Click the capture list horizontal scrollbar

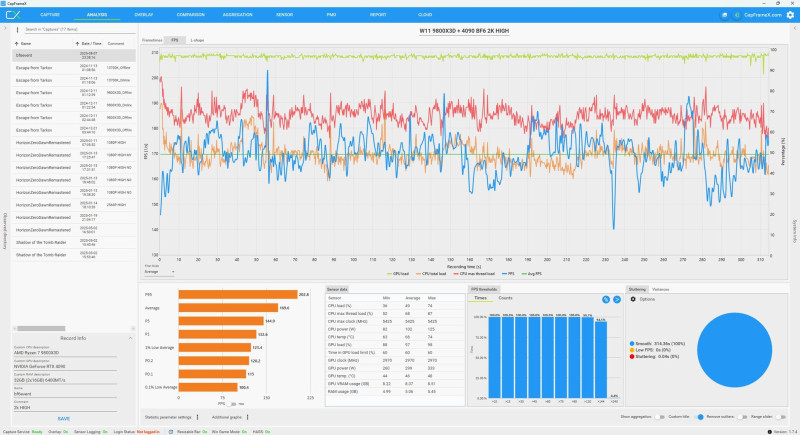[x=41, y=328]
